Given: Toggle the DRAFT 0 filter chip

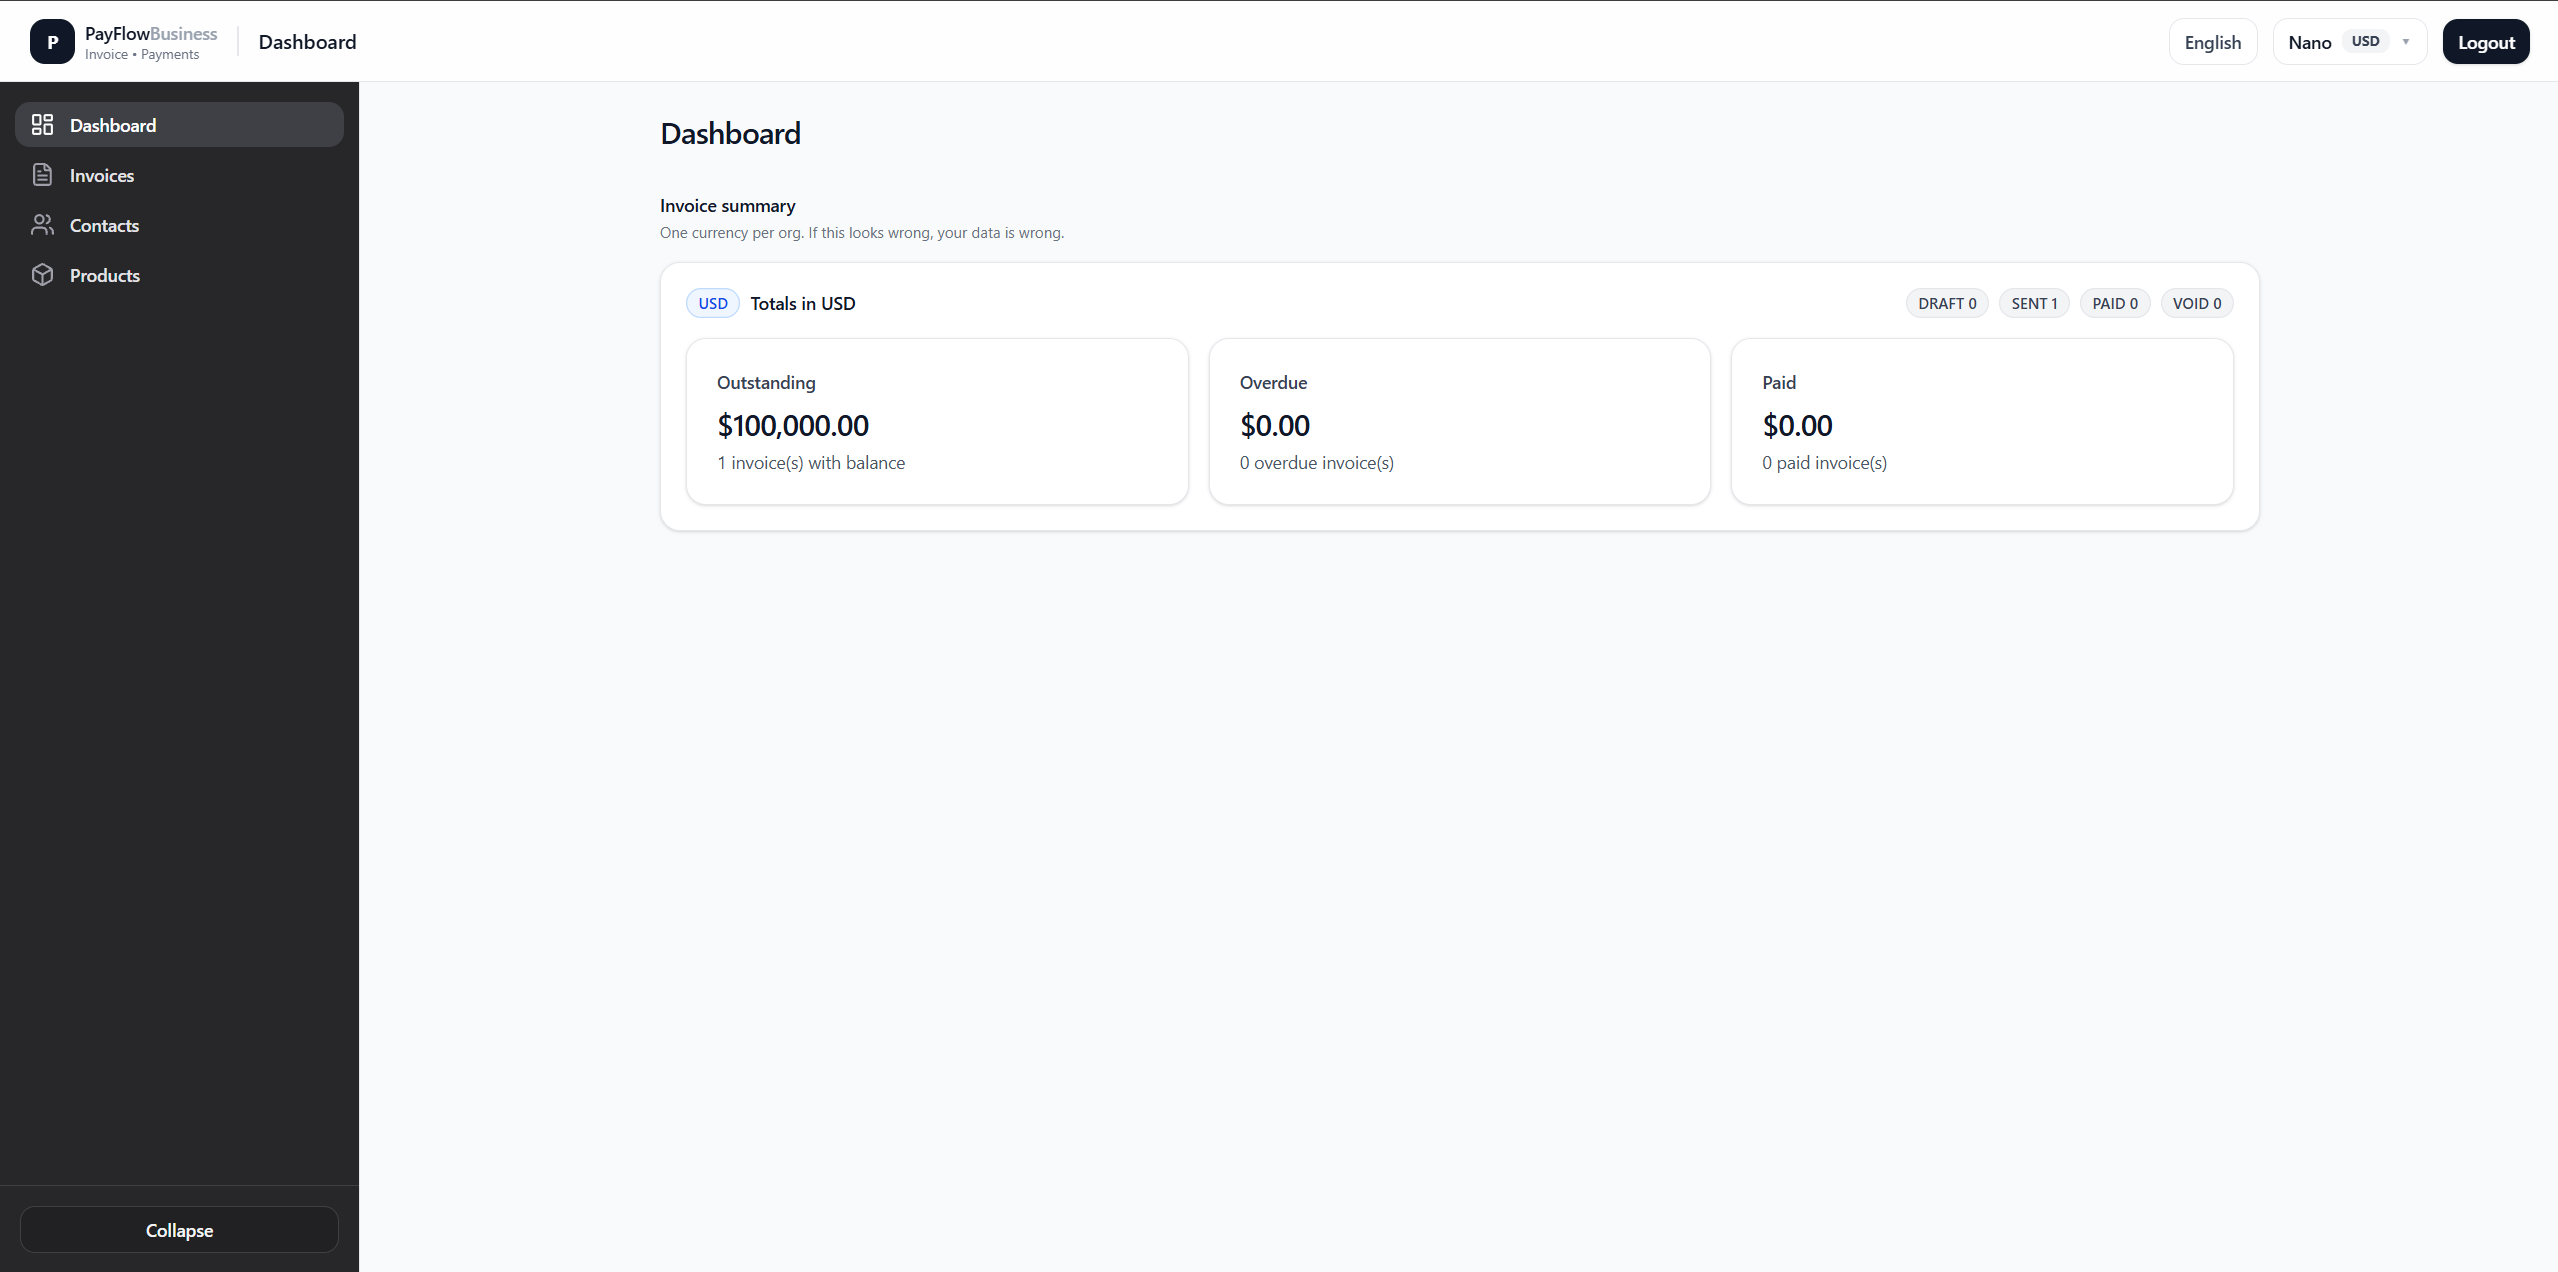Looking at the screenshot, I should coord(1946,303).
